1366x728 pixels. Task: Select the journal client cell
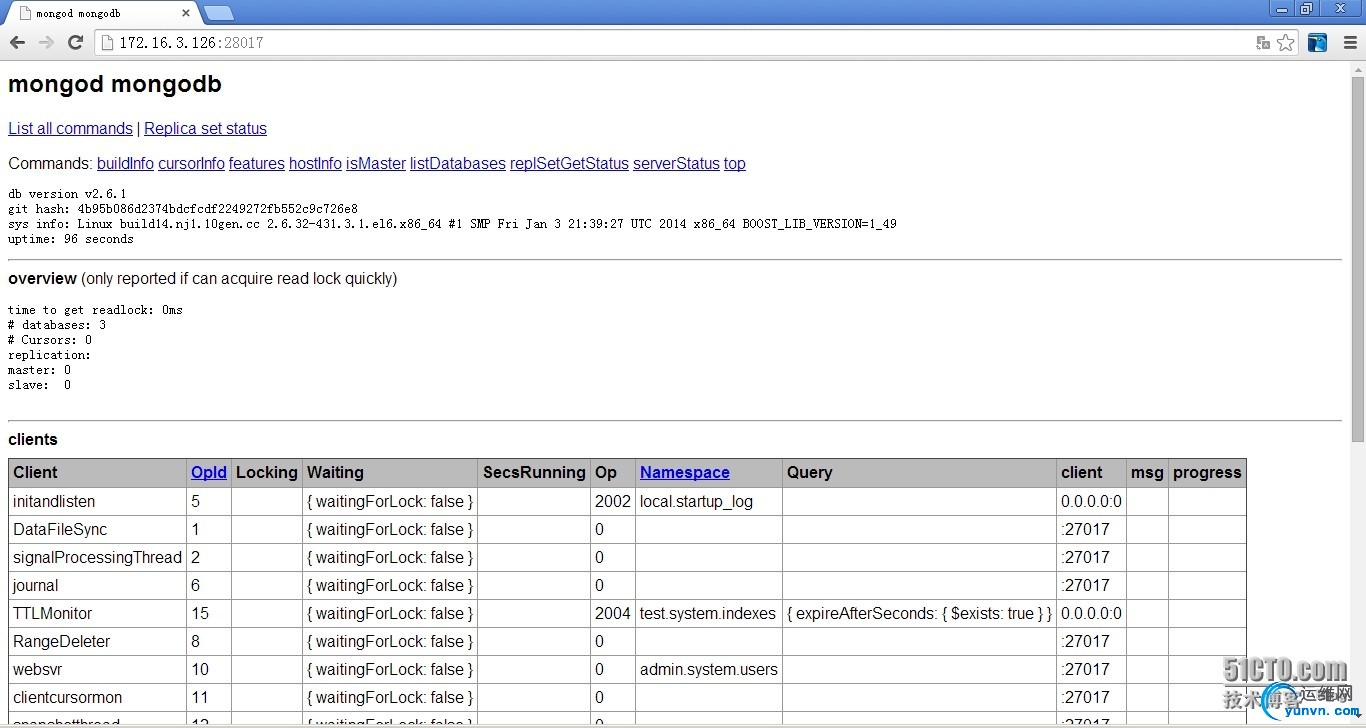click(x=97, y=585)
